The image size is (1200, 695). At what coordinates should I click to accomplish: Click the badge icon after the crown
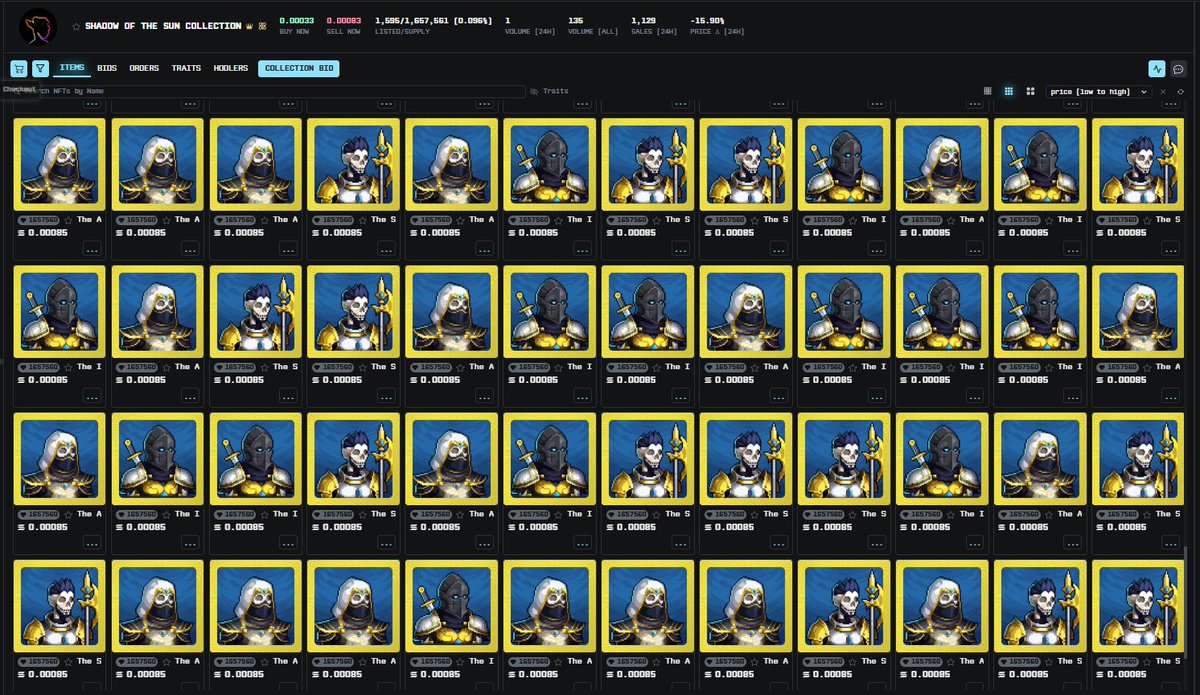(263, 26)
